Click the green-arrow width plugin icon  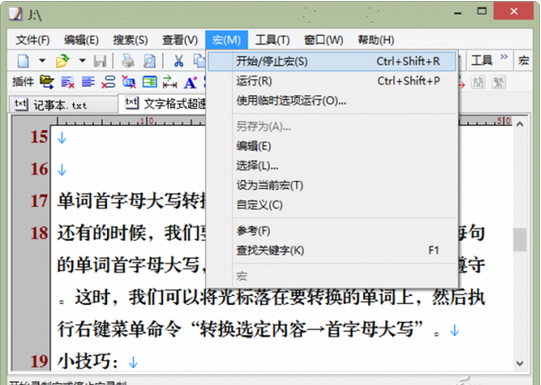(170, 82)
